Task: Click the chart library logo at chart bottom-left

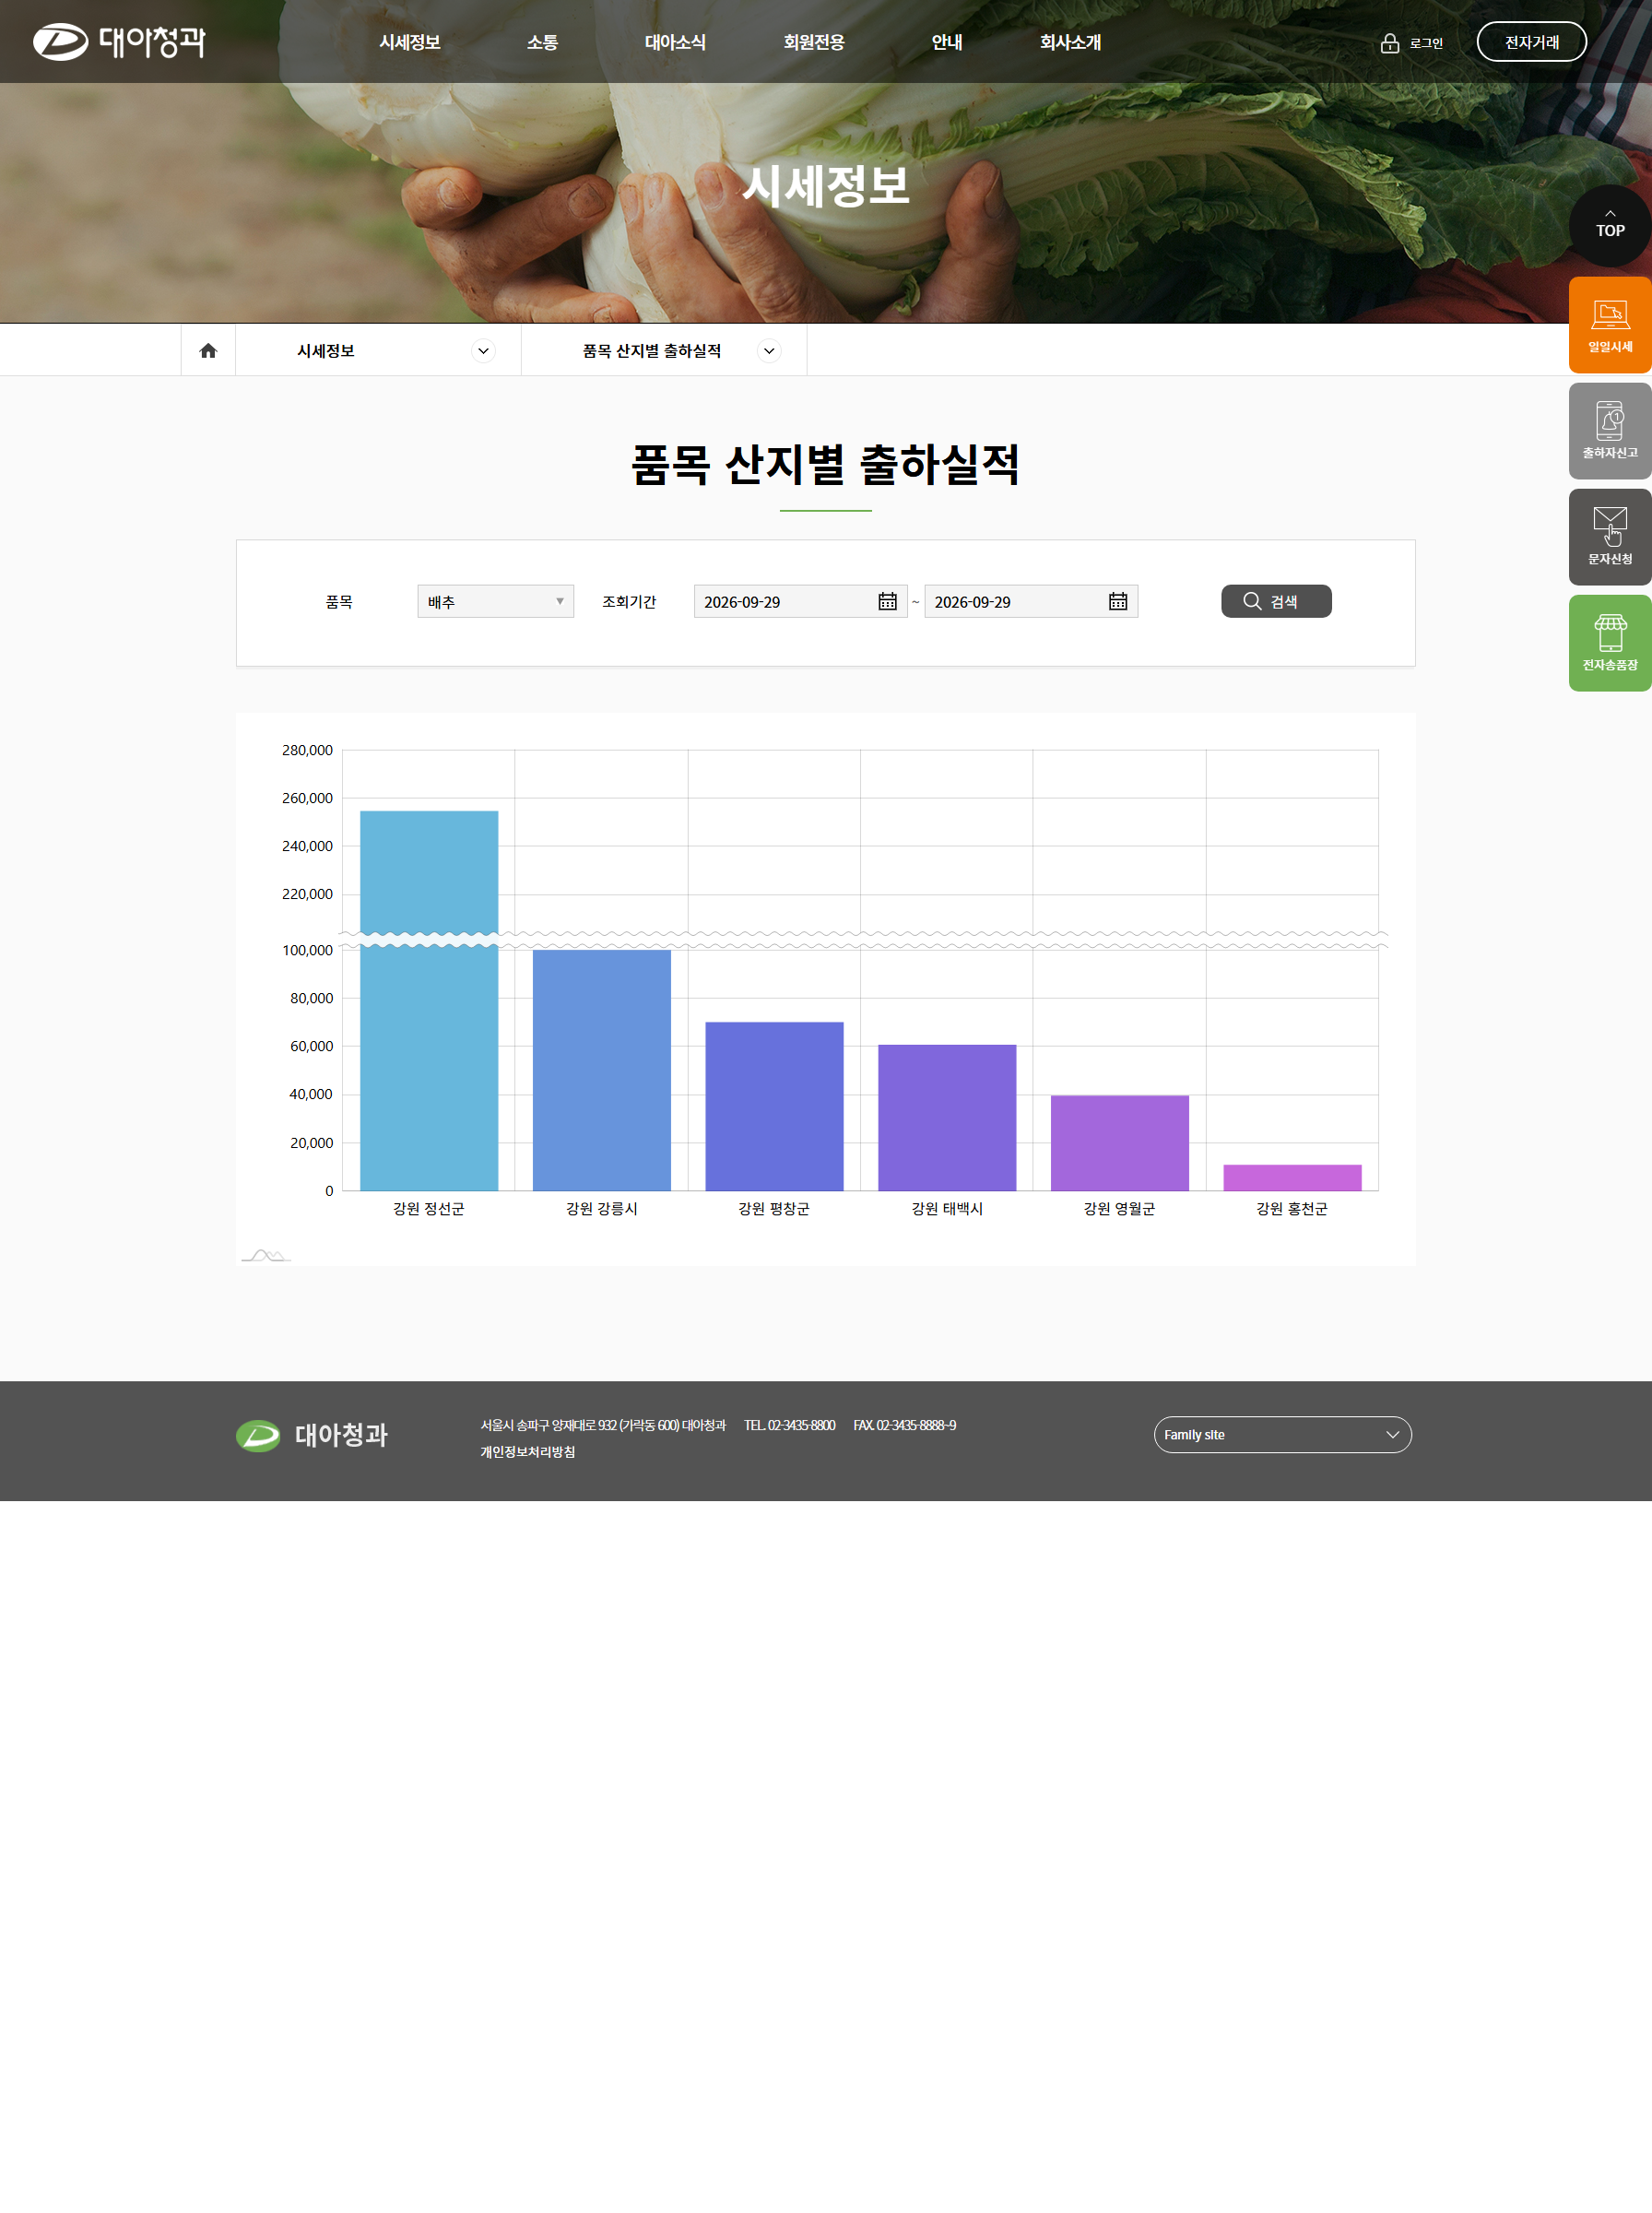Action: click(266, 1255)
